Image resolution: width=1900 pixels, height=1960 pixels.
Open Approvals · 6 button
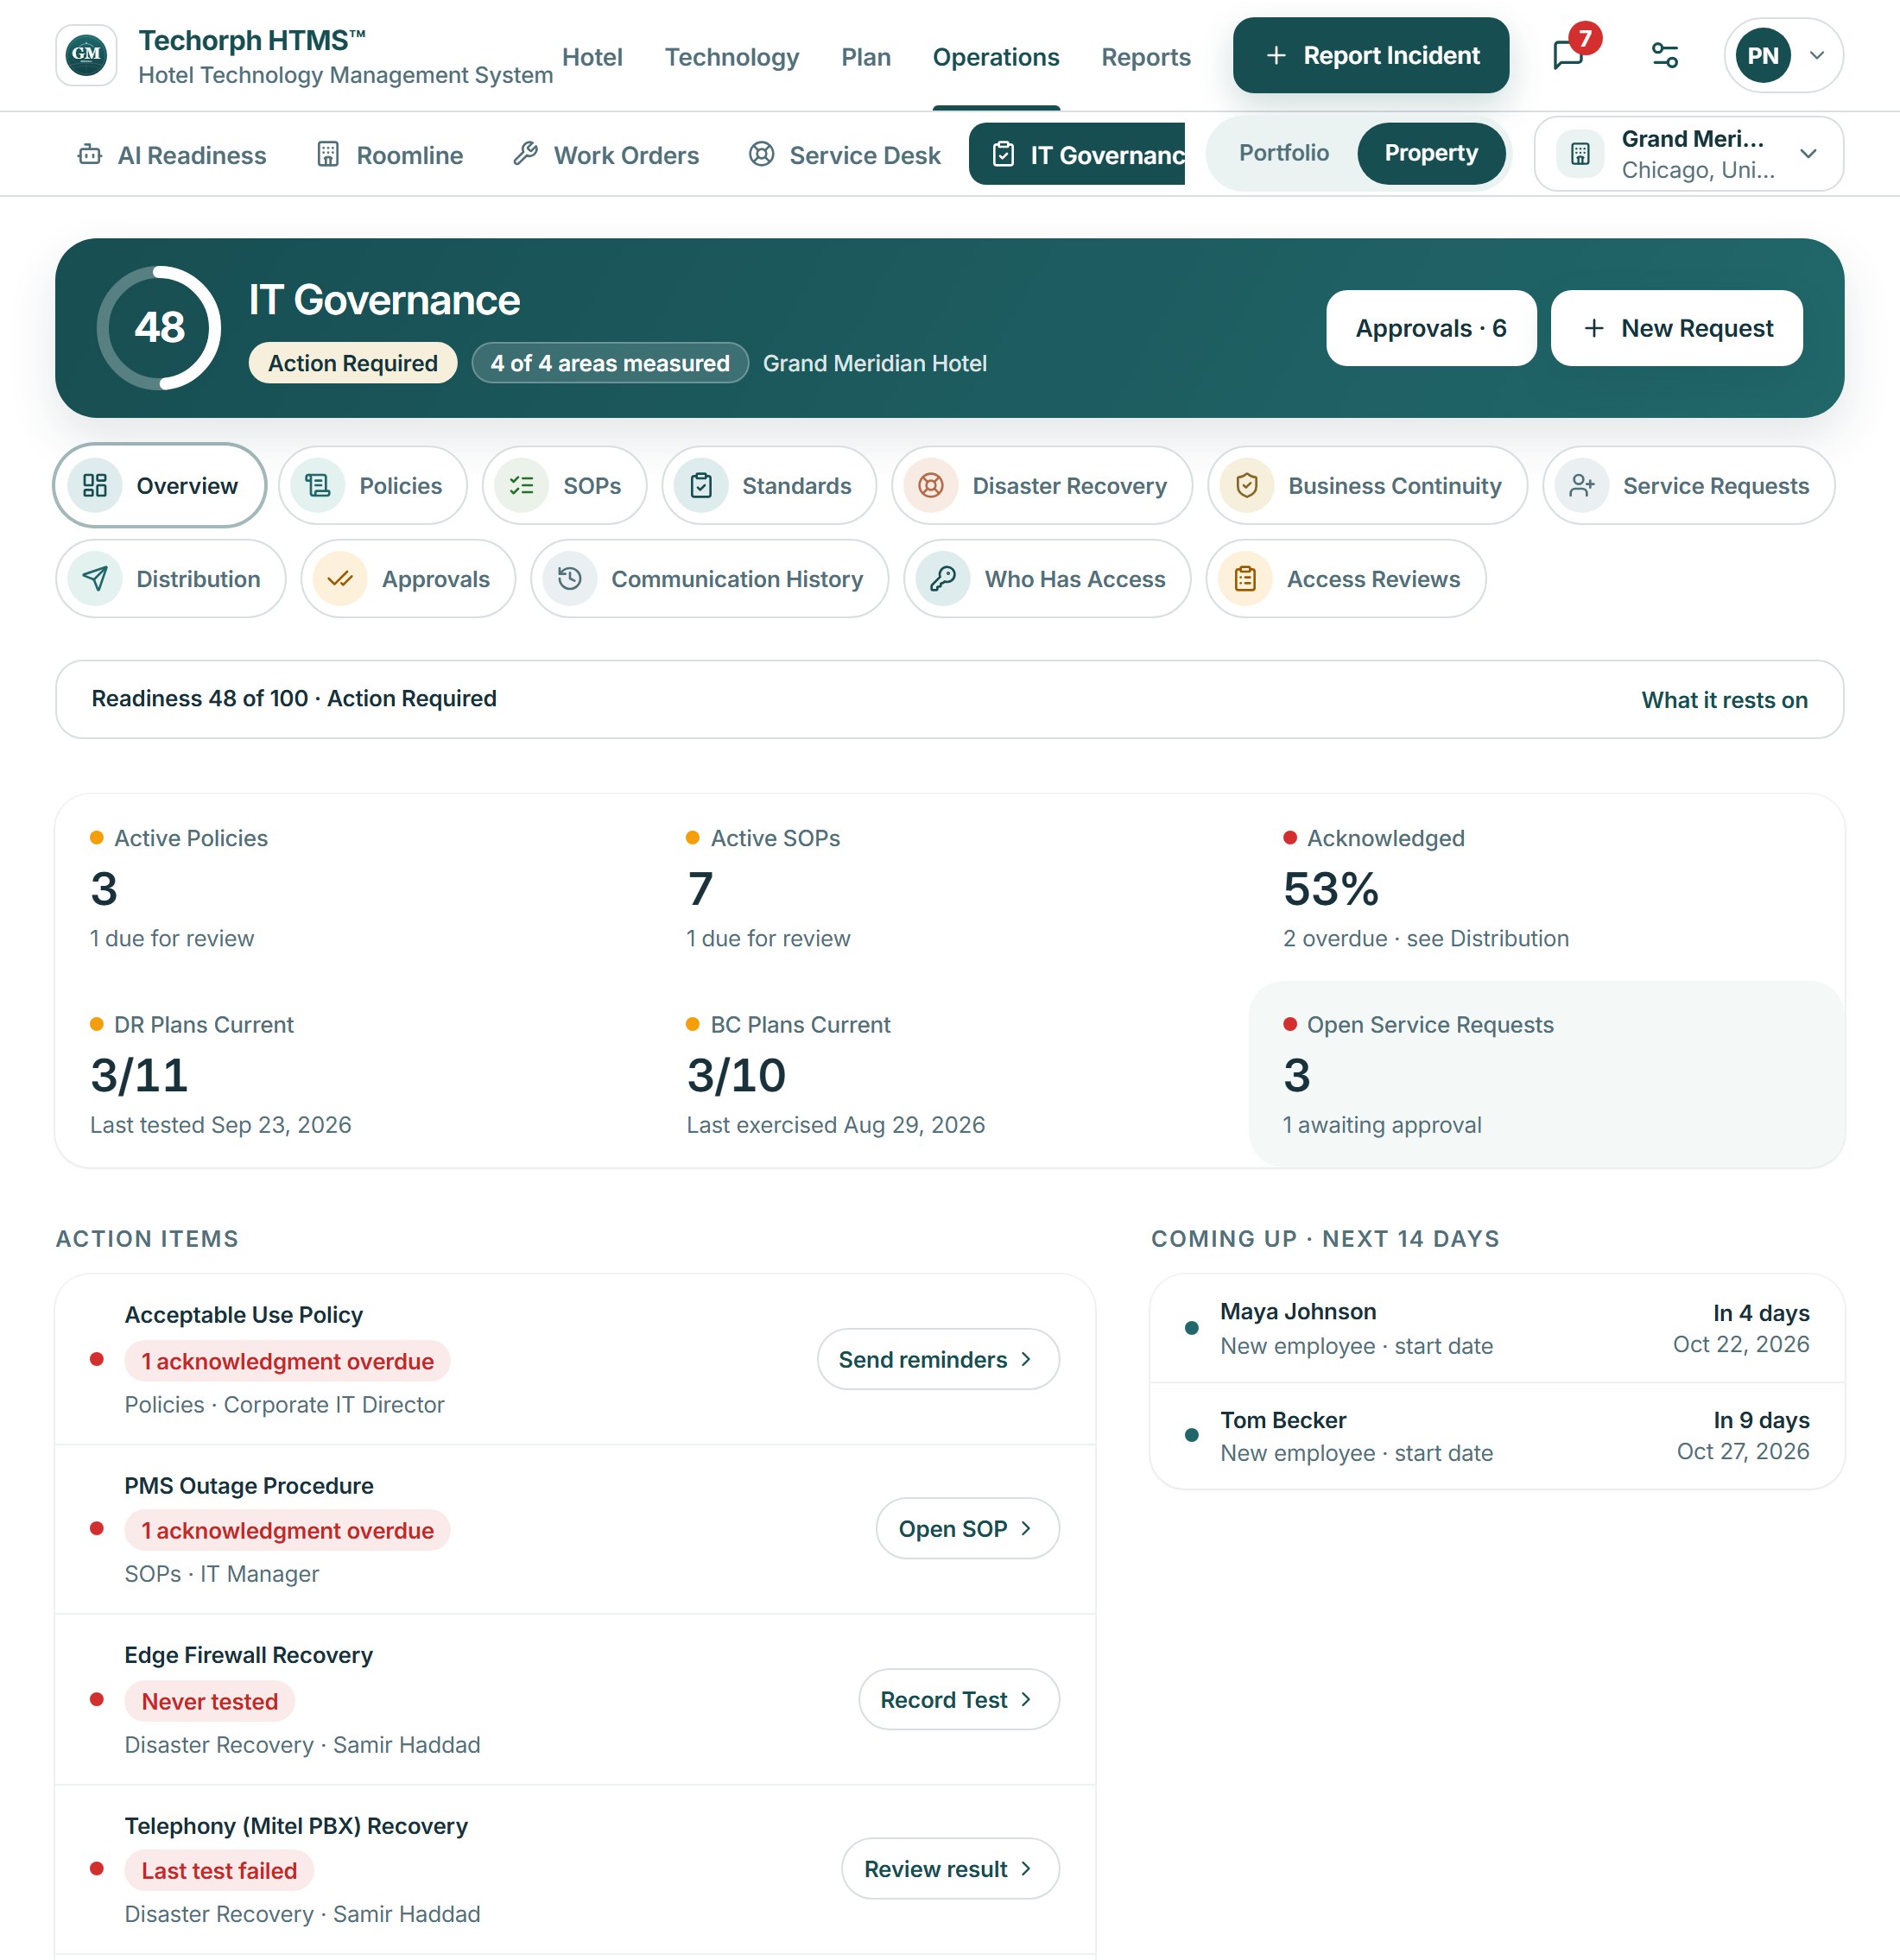(1431, 328)
